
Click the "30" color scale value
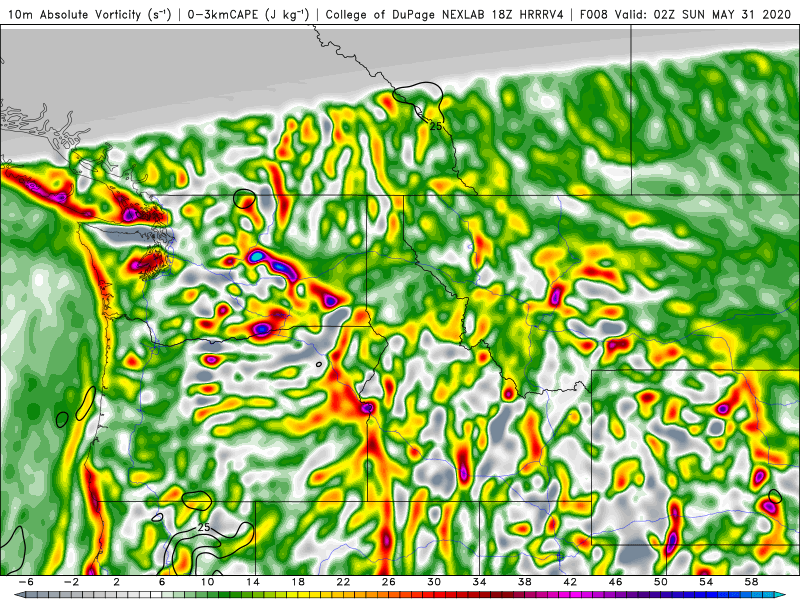434,582
